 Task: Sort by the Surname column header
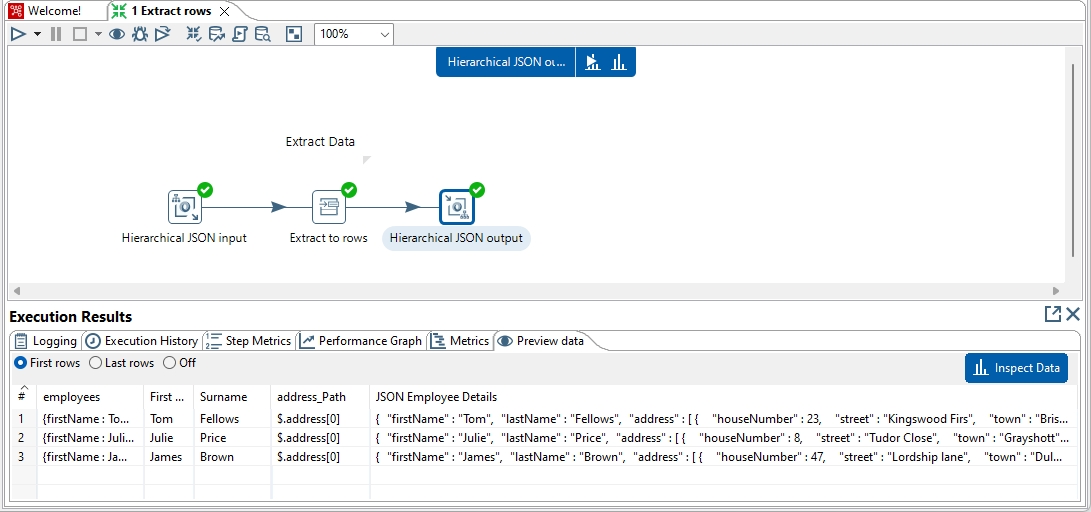[223, 397]
